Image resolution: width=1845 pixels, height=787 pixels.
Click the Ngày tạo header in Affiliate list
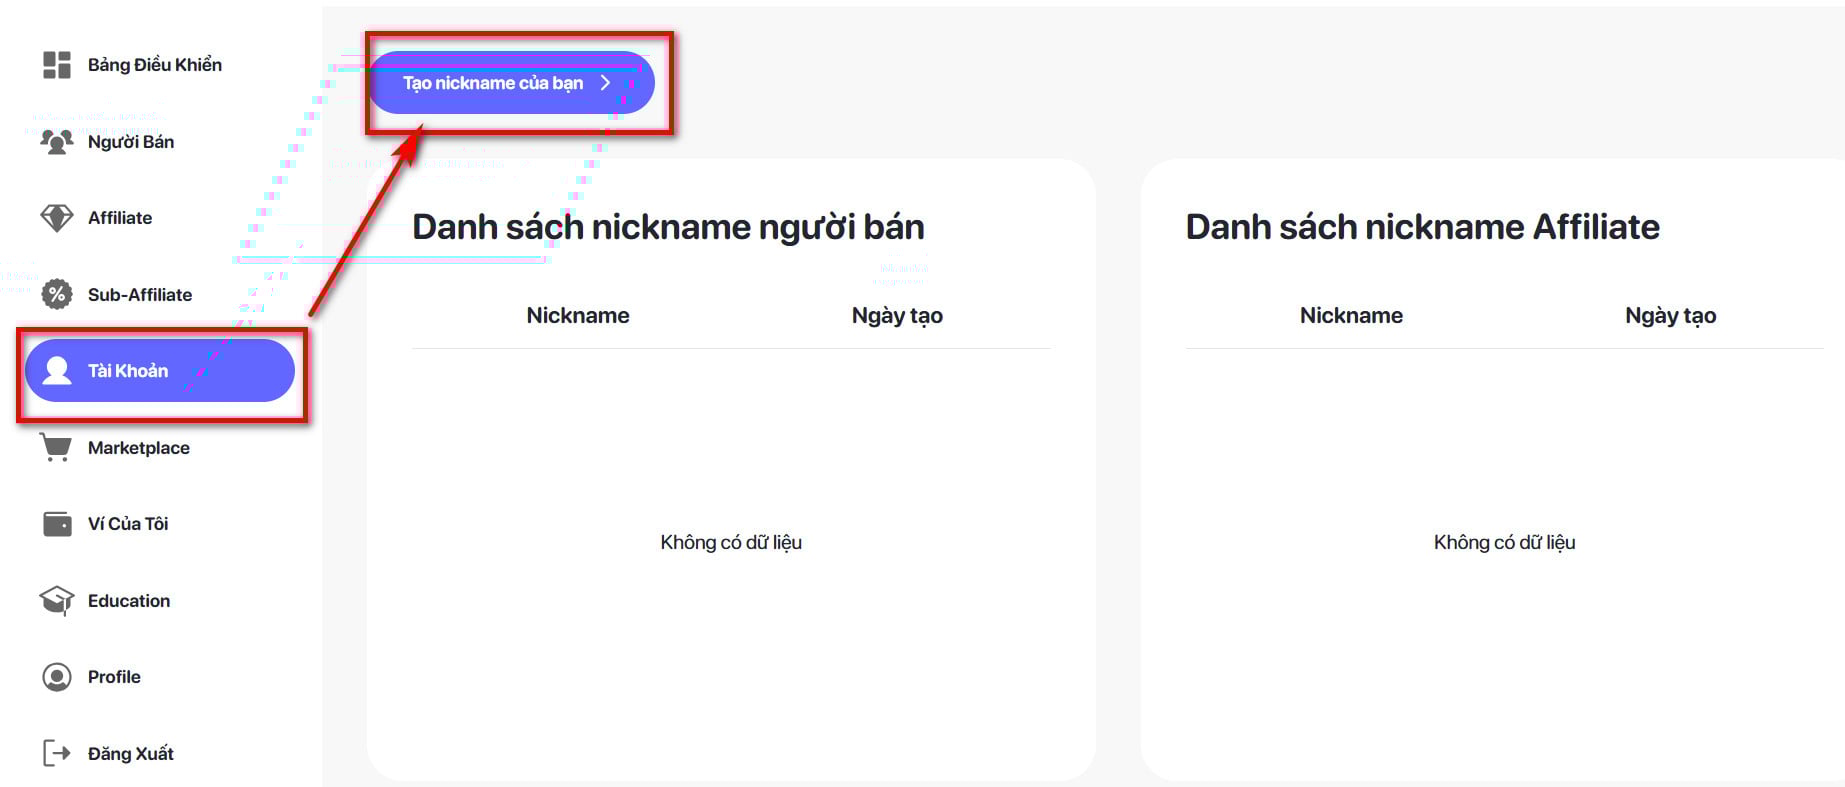coord(1670,315)
